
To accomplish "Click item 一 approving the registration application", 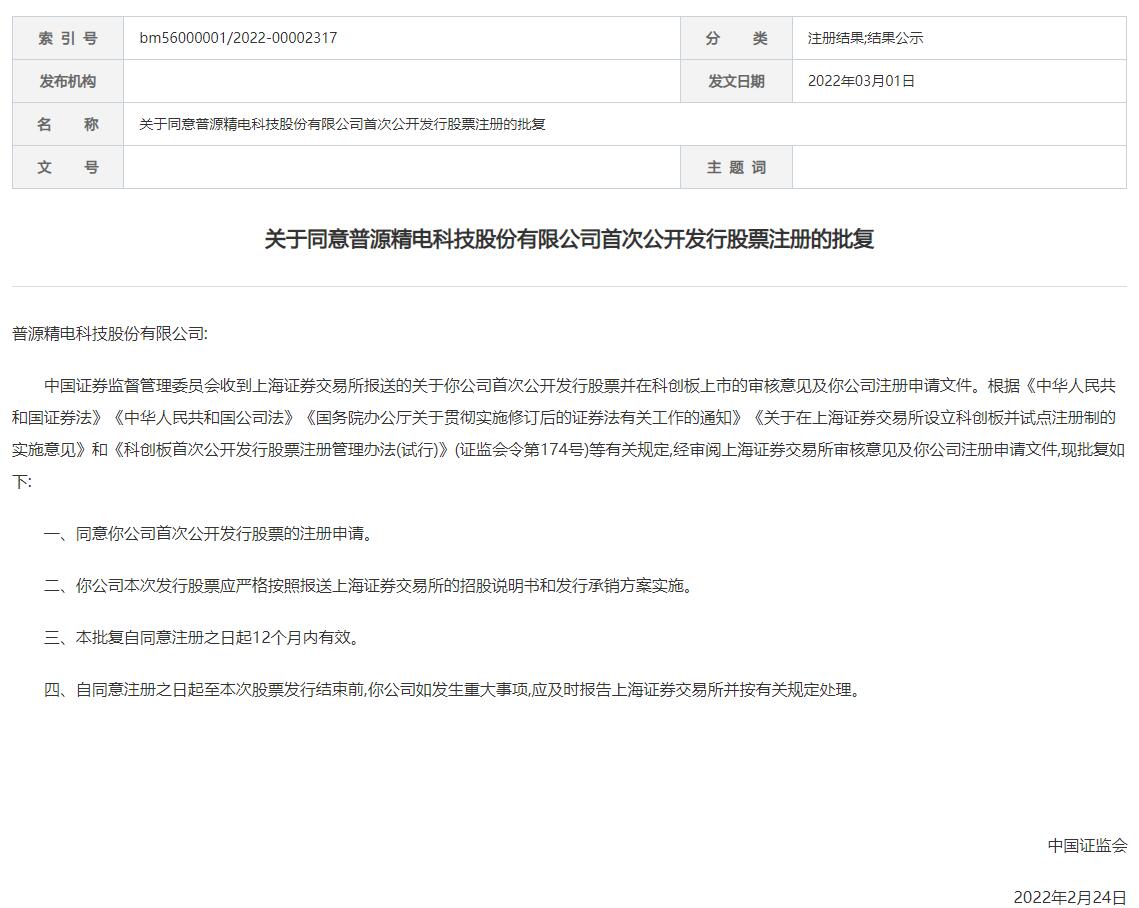I will coord(210,534).
